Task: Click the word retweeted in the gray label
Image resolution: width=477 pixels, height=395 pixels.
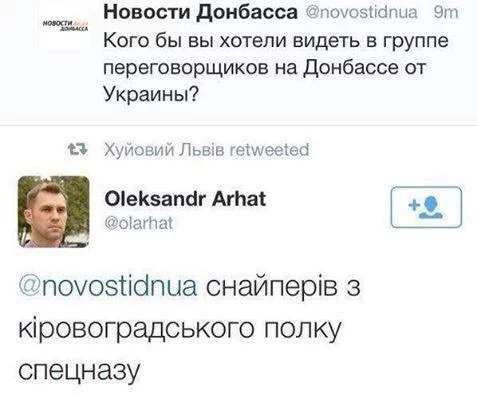Action: click(x=270, y=150)
